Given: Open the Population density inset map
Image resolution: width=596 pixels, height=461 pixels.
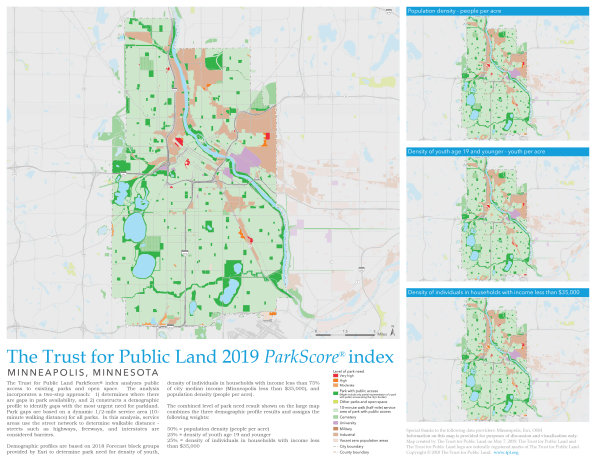Looking at the screenshot, I should click(498, 78).
